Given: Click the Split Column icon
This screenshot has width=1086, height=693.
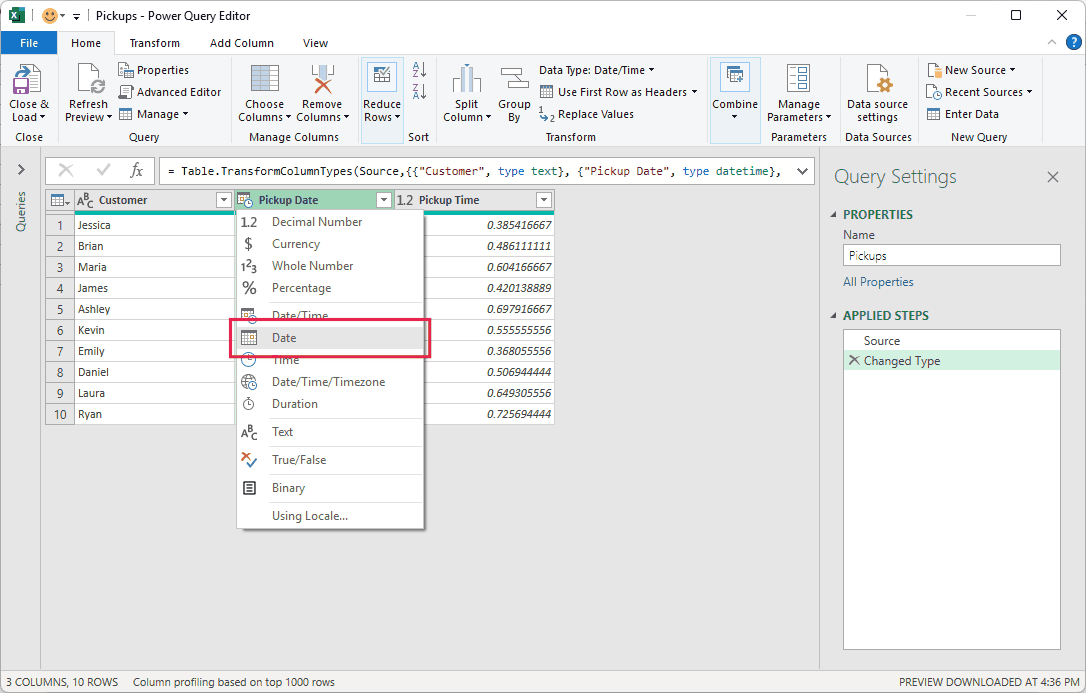Looking at the screenshot, I should (467, 78).
